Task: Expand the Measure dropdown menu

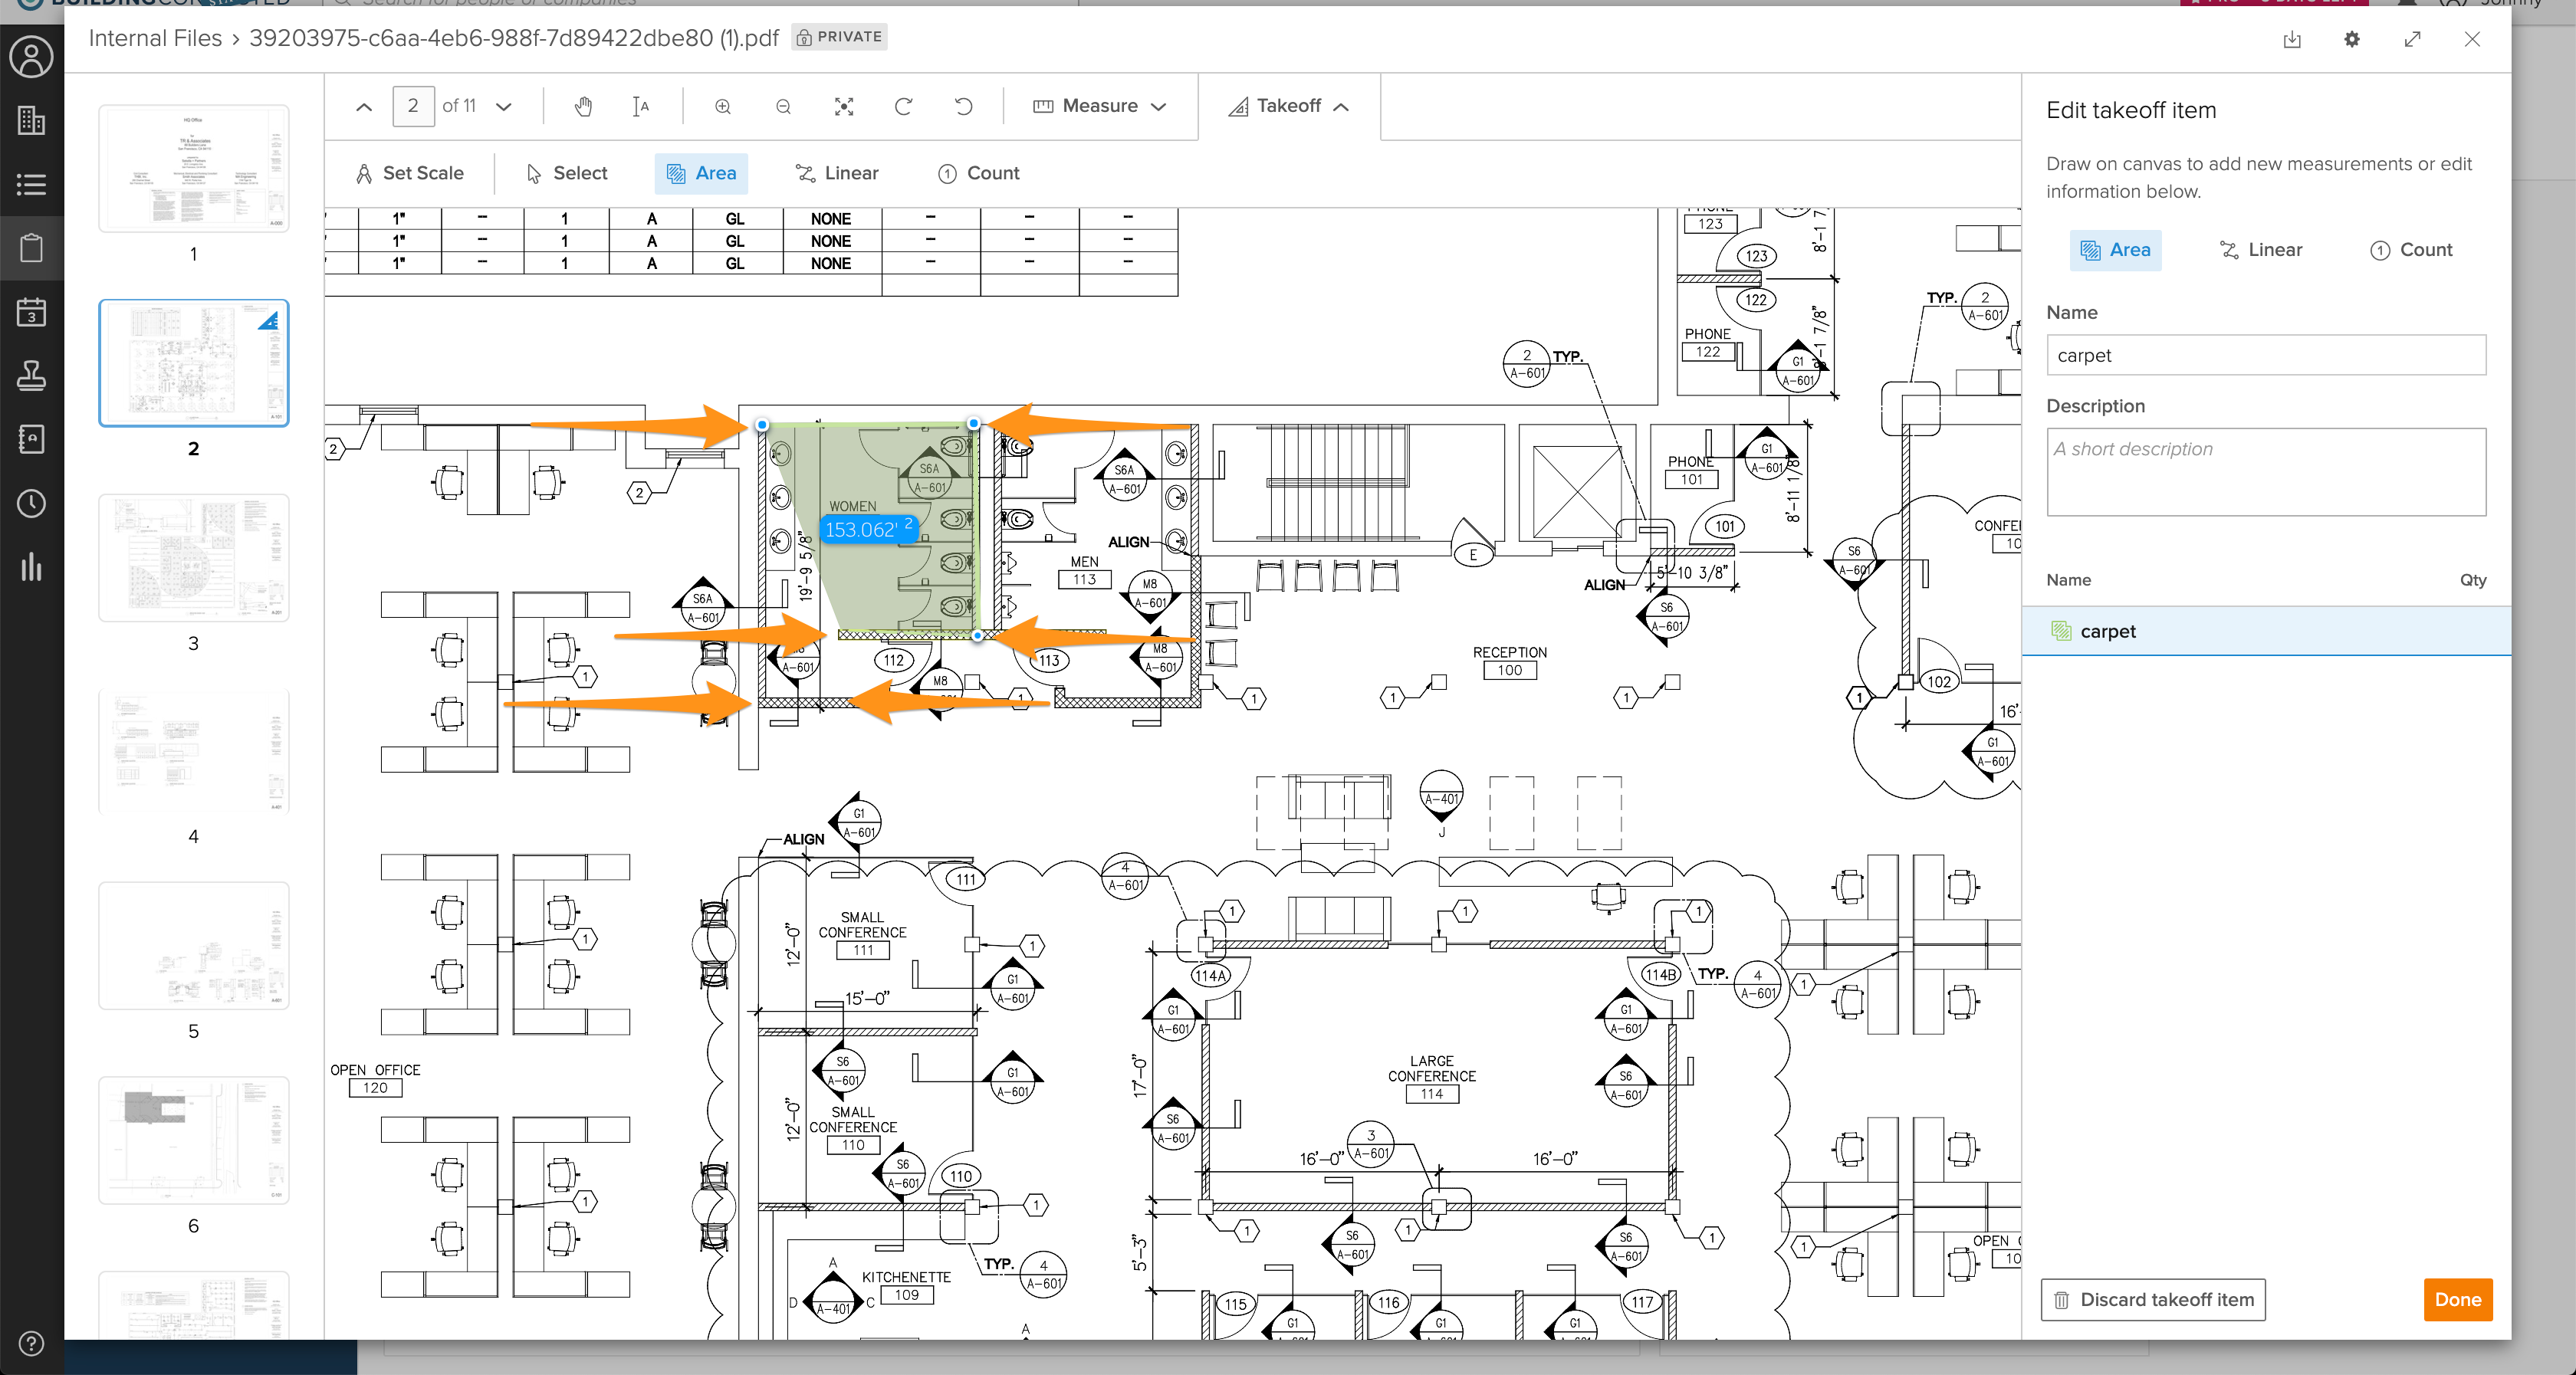Action: [1099, 106]
